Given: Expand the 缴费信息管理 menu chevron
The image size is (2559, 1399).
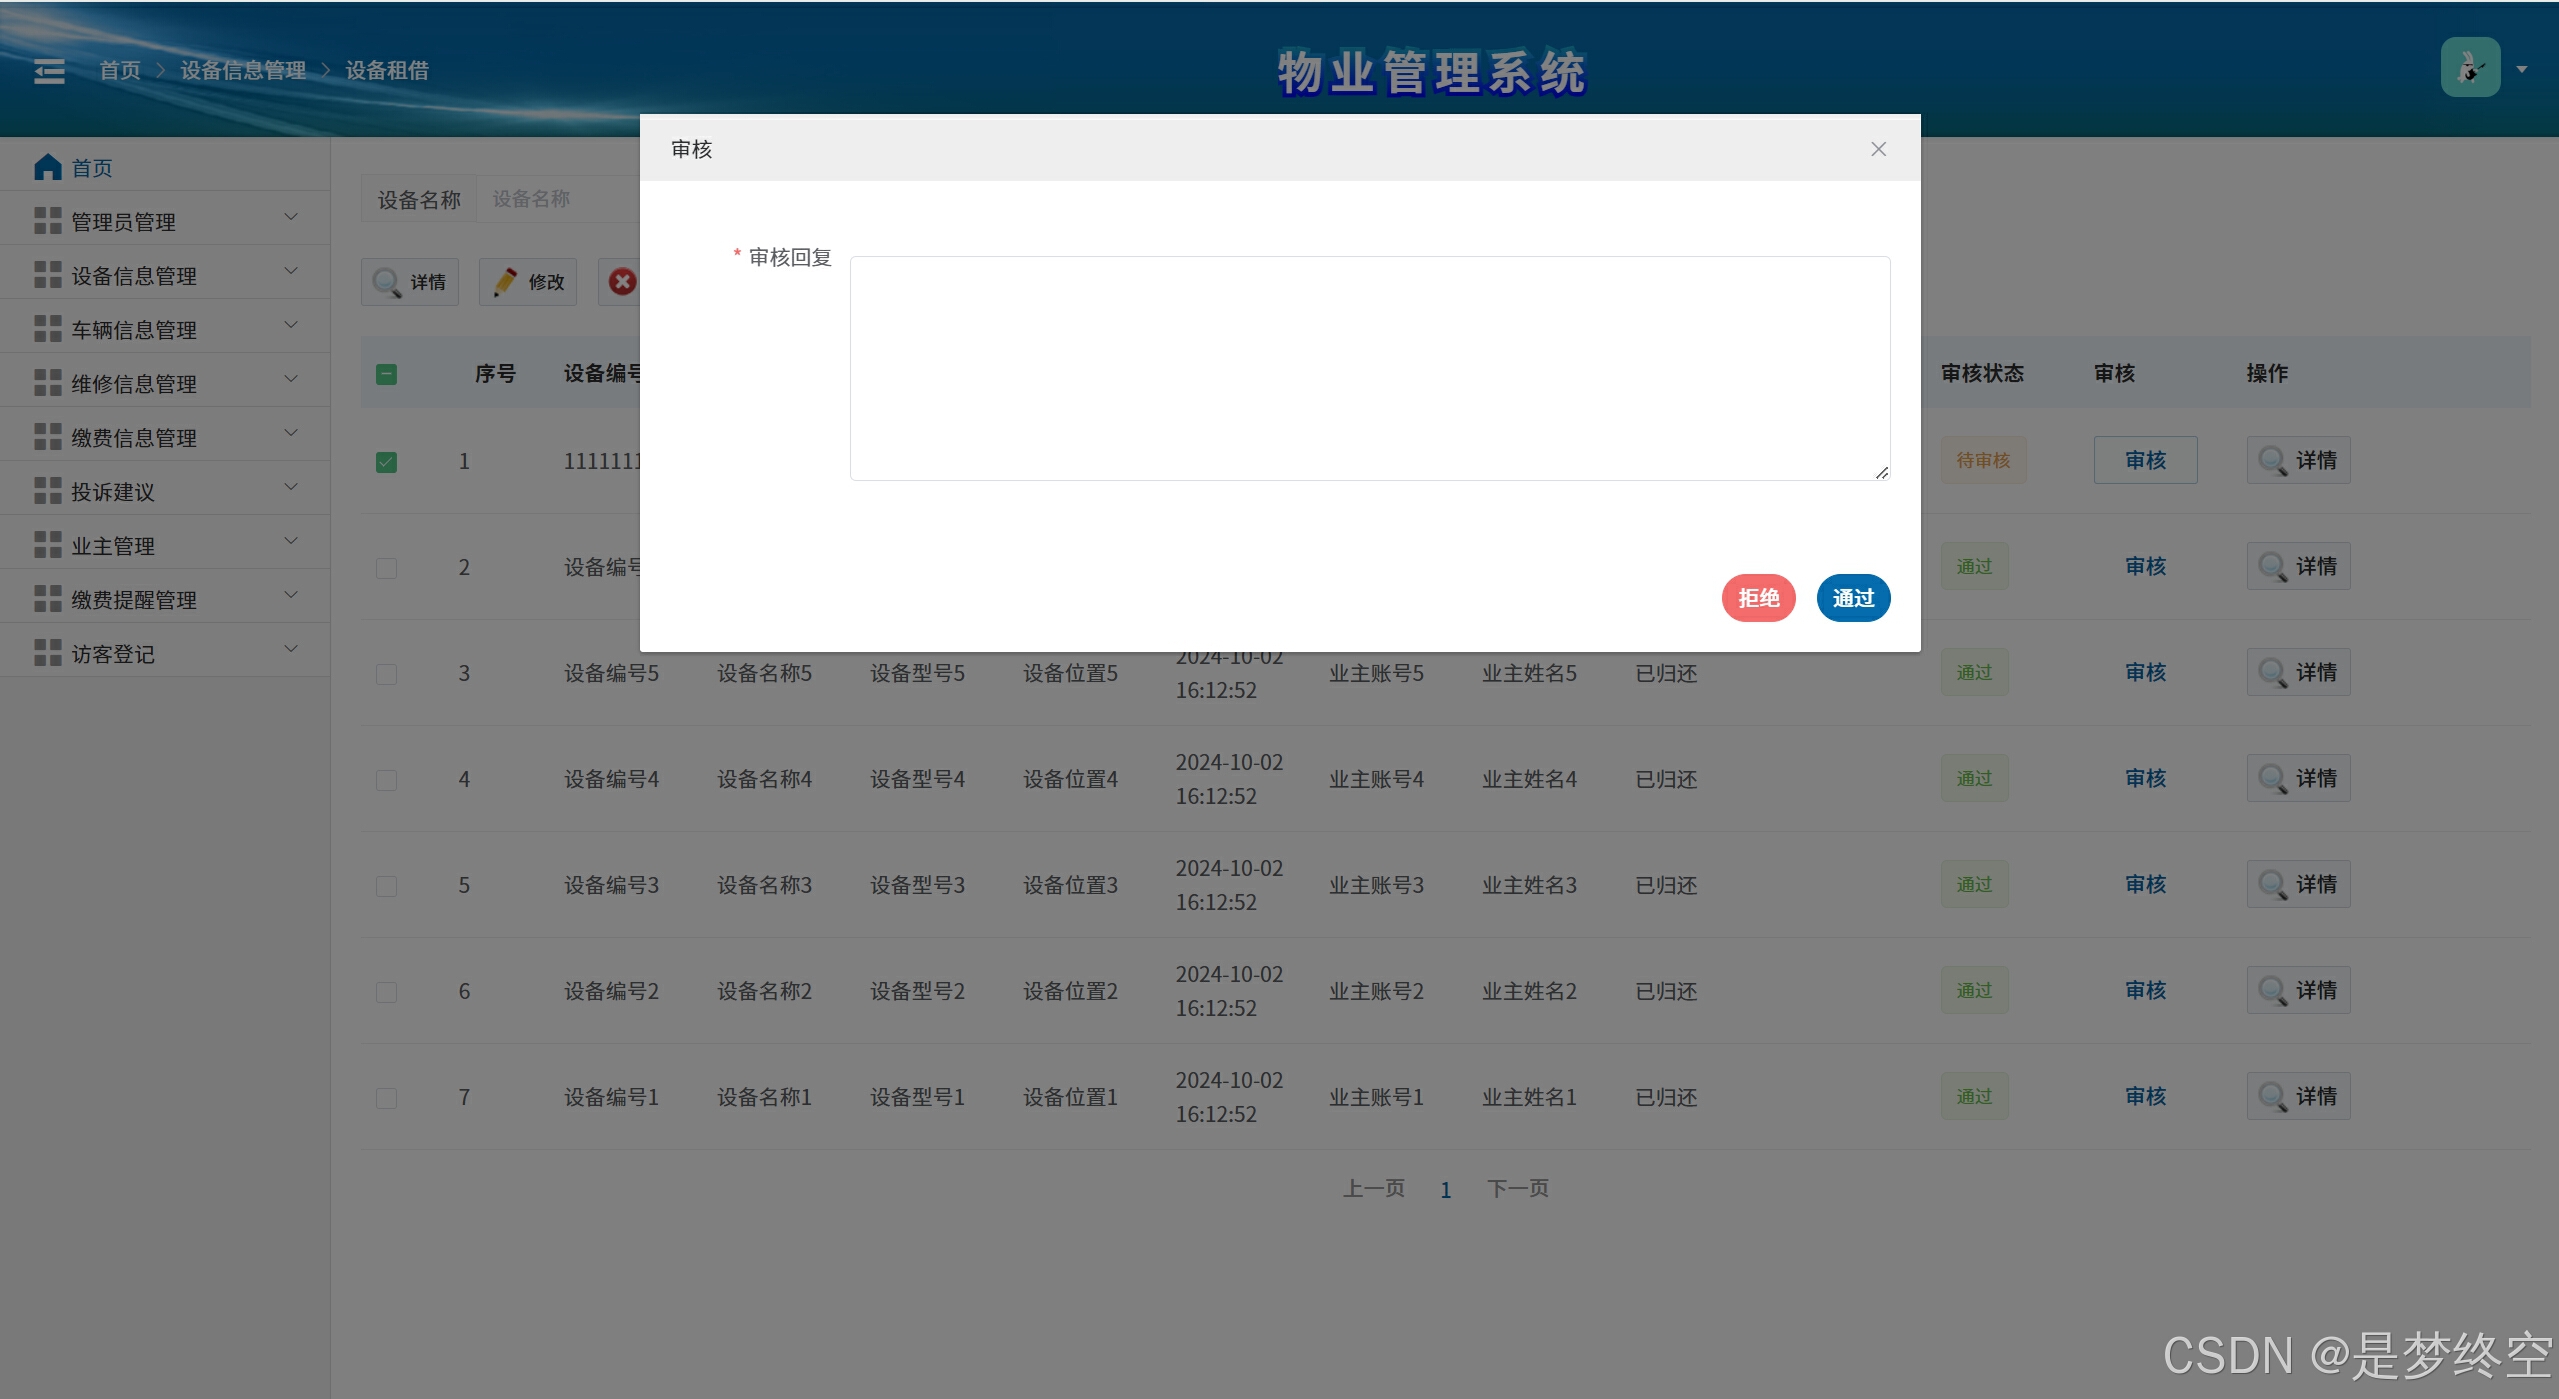Looking at the screenshot, I should click(x=291, y=433).
